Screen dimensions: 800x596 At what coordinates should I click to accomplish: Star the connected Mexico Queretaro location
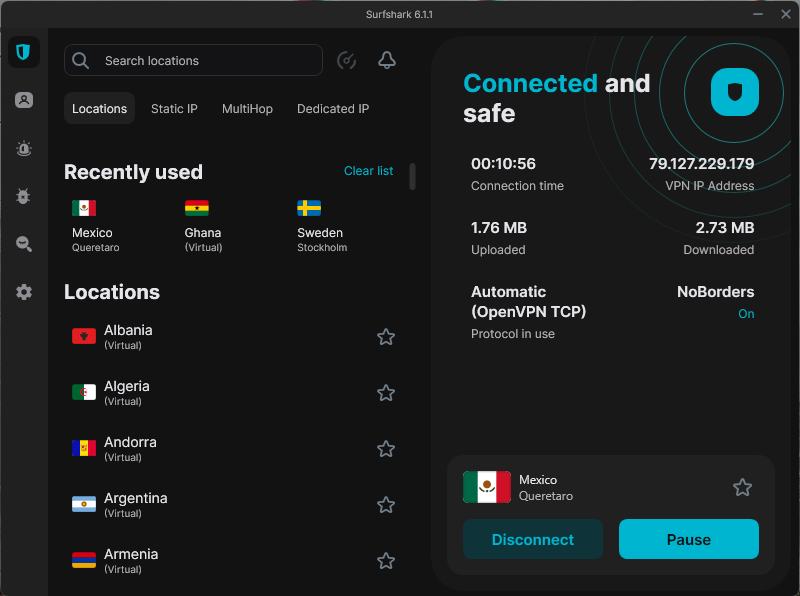742,487
